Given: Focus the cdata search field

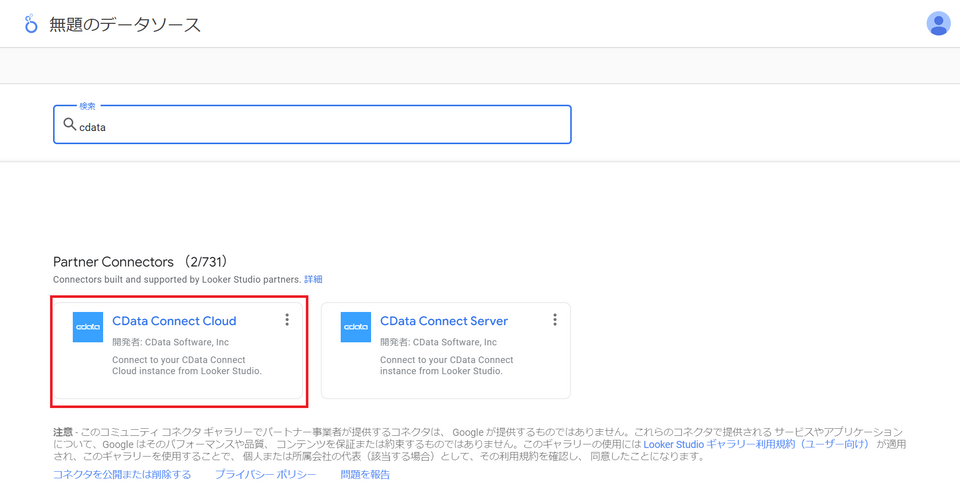Looking at the screenshot, I should click(312, 125).
